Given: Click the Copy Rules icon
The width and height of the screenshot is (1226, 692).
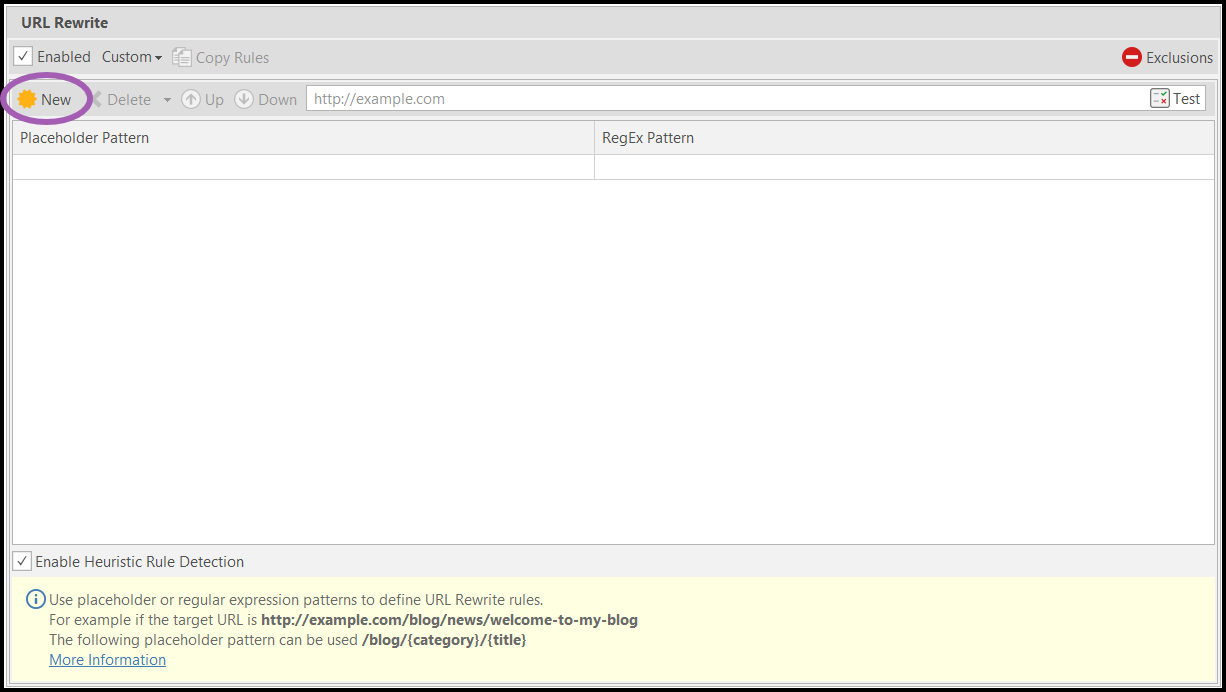Looking at the screenshot, I should (182, 57).
